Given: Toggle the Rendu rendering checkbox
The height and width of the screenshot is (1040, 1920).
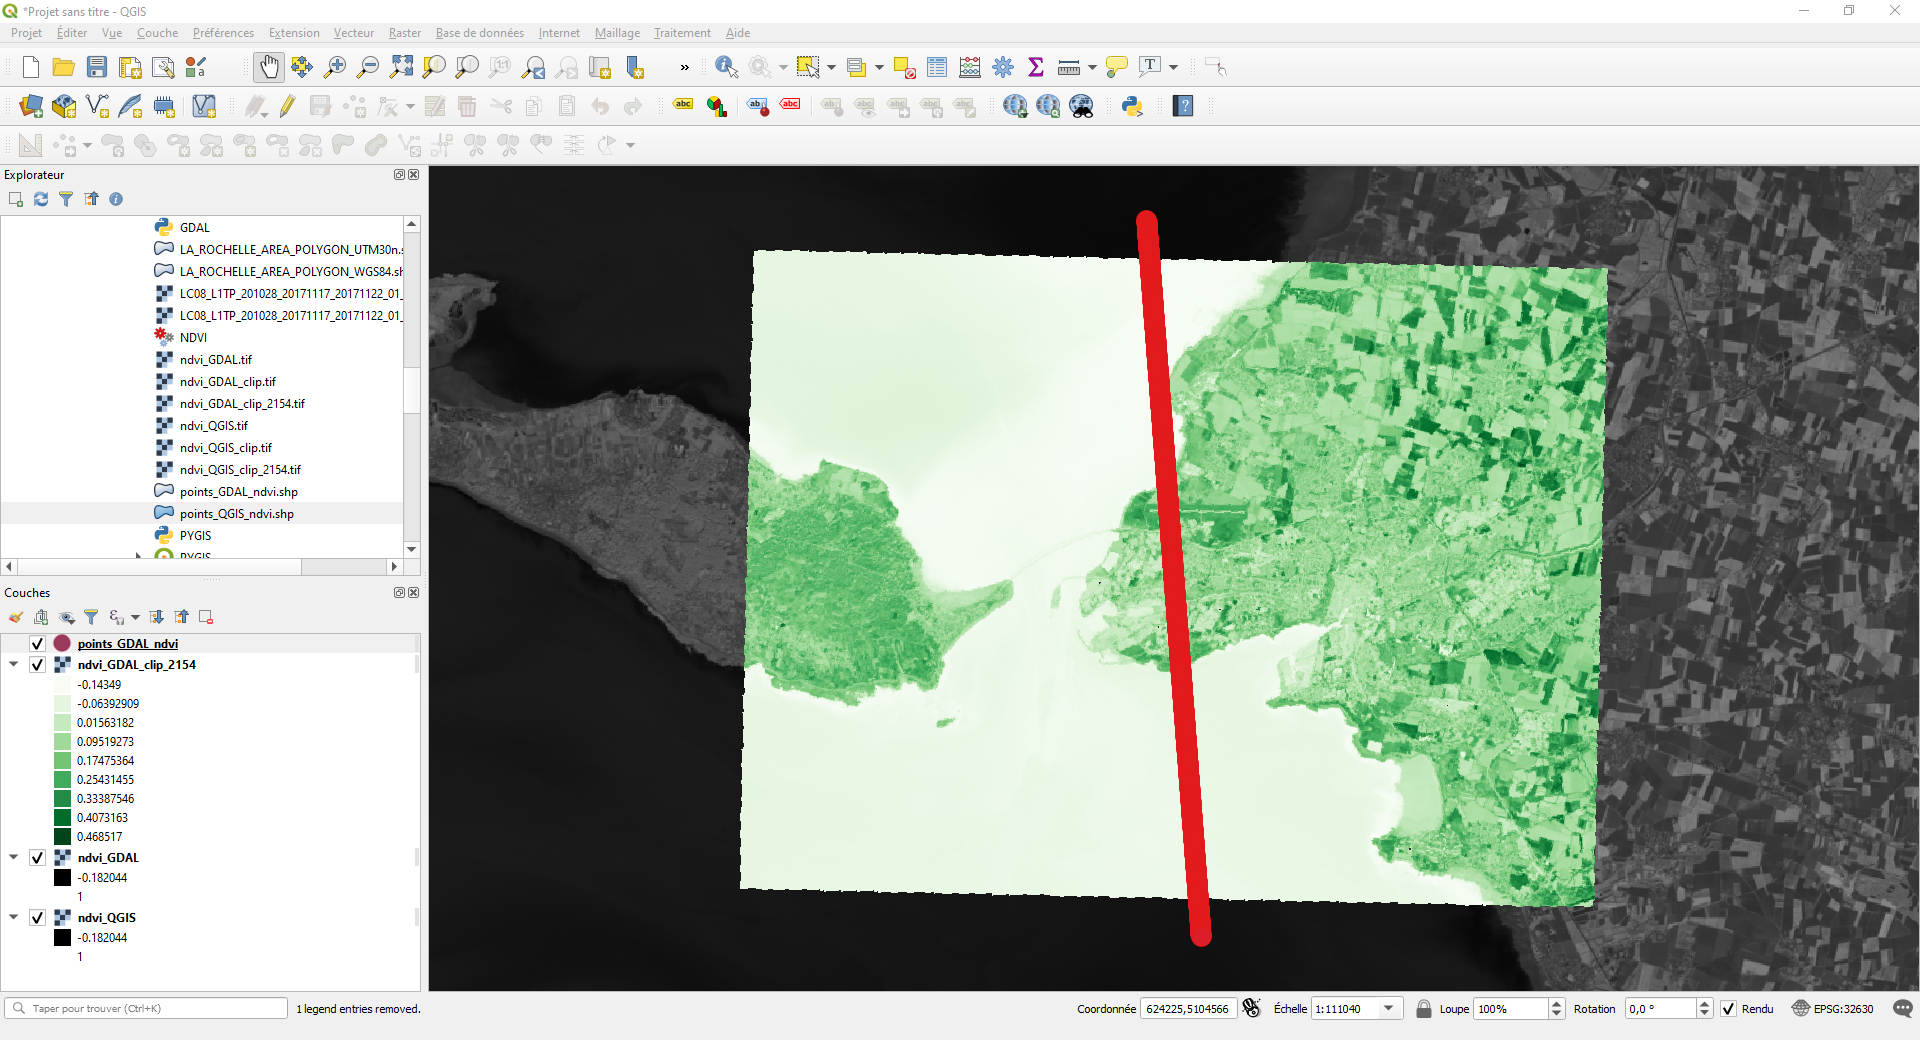Looking at the screenshot, I should point(1728,1008).
